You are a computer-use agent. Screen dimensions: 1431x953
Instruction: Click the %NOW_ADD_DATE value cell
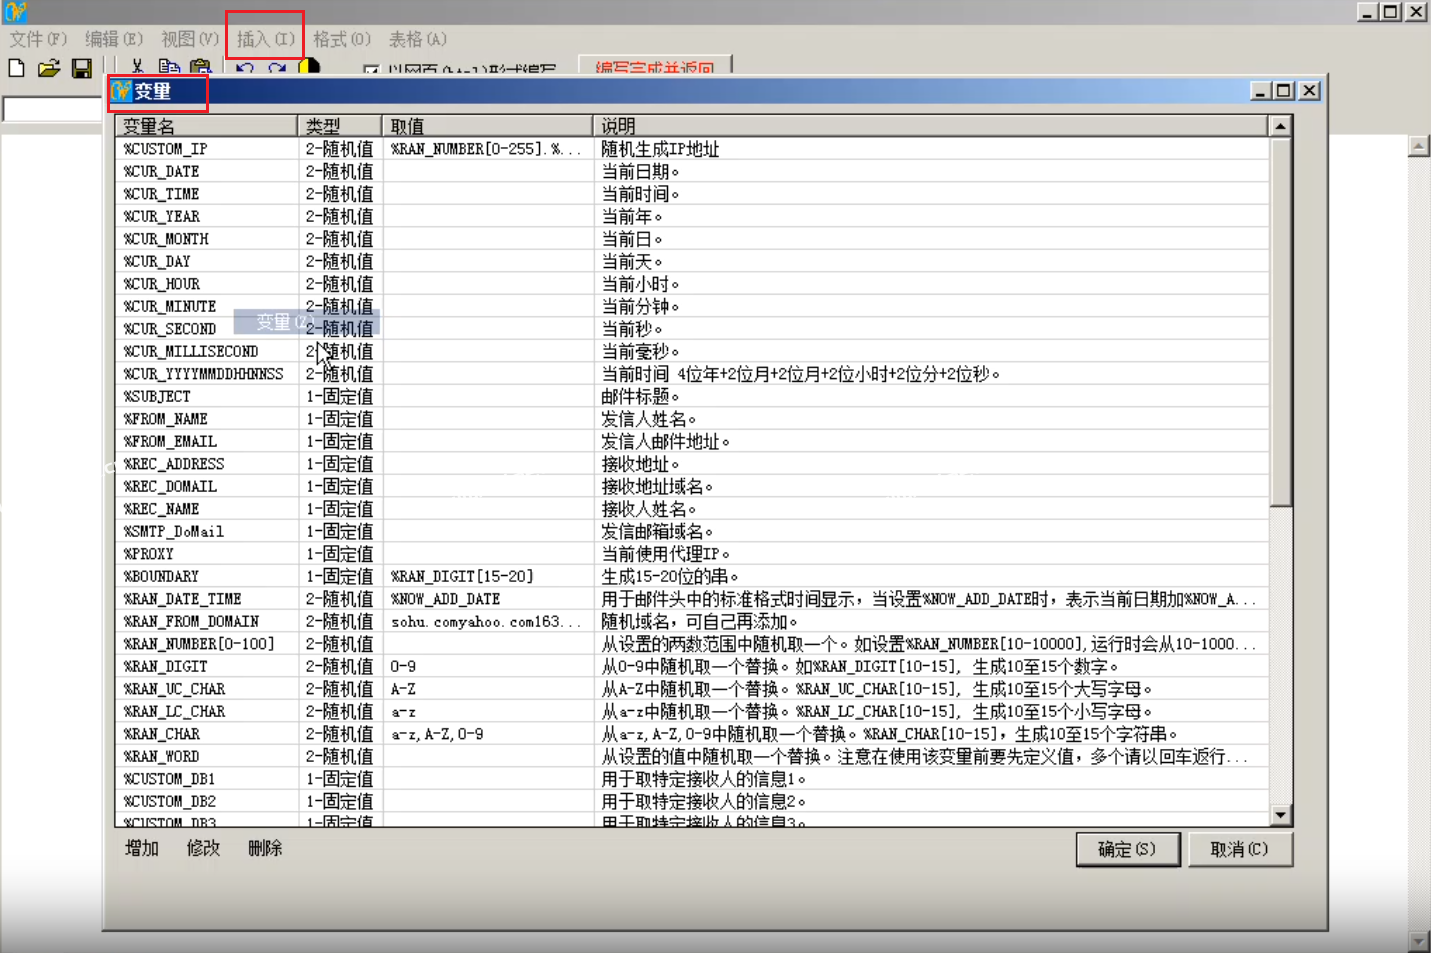(487, 599)
